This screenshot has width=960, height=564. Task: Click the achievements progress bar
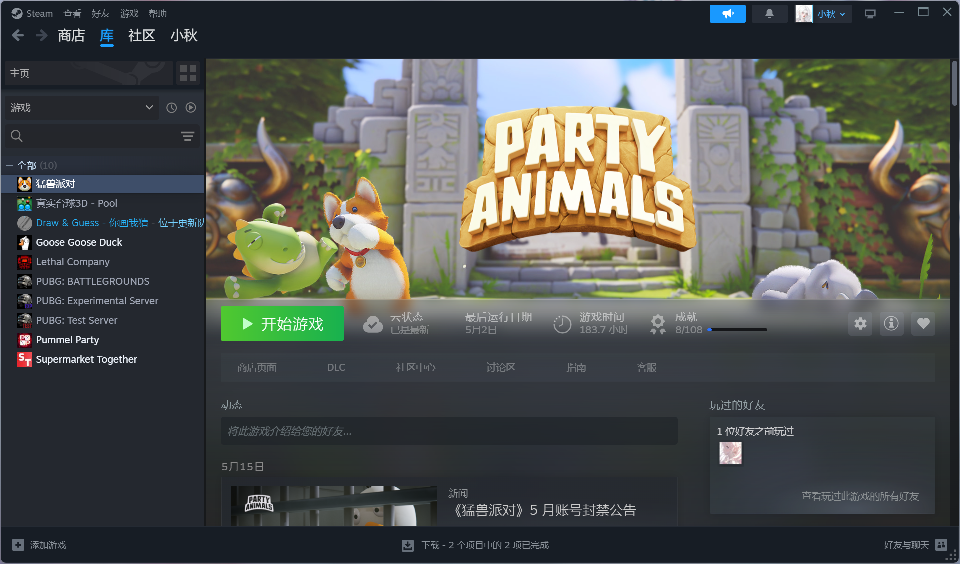737,329
